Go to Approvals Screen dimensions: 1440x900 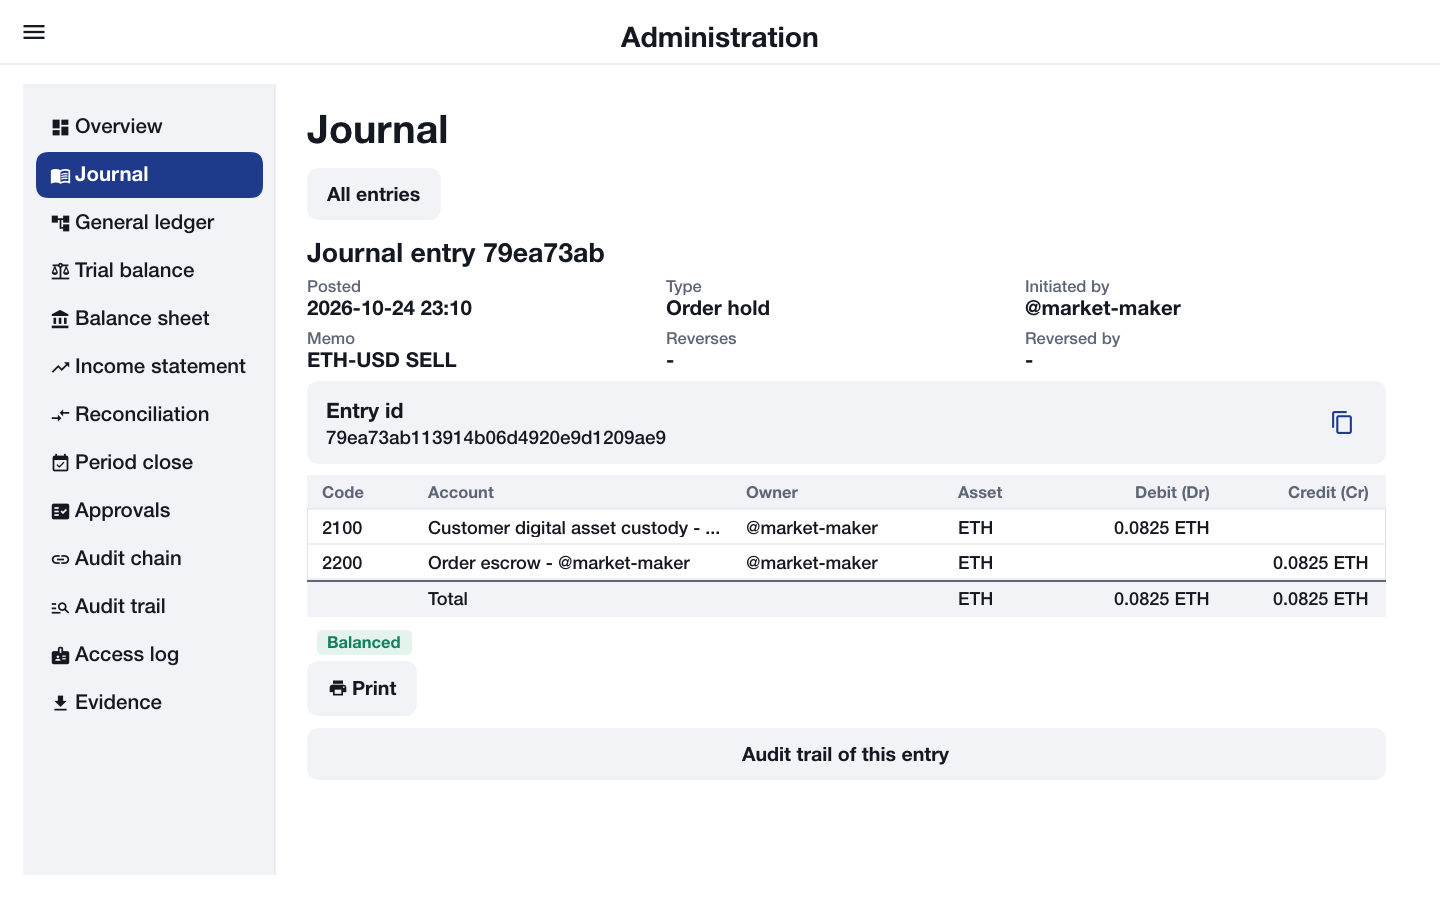pos(149,510)
